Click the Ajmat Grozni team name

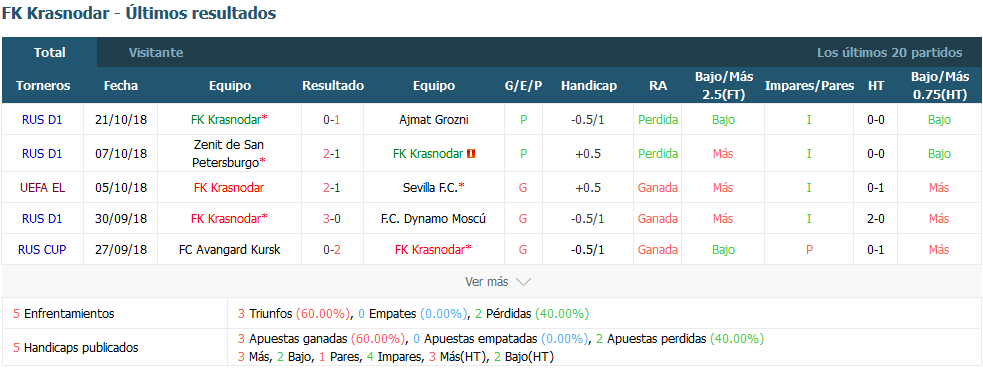[434, 119]
